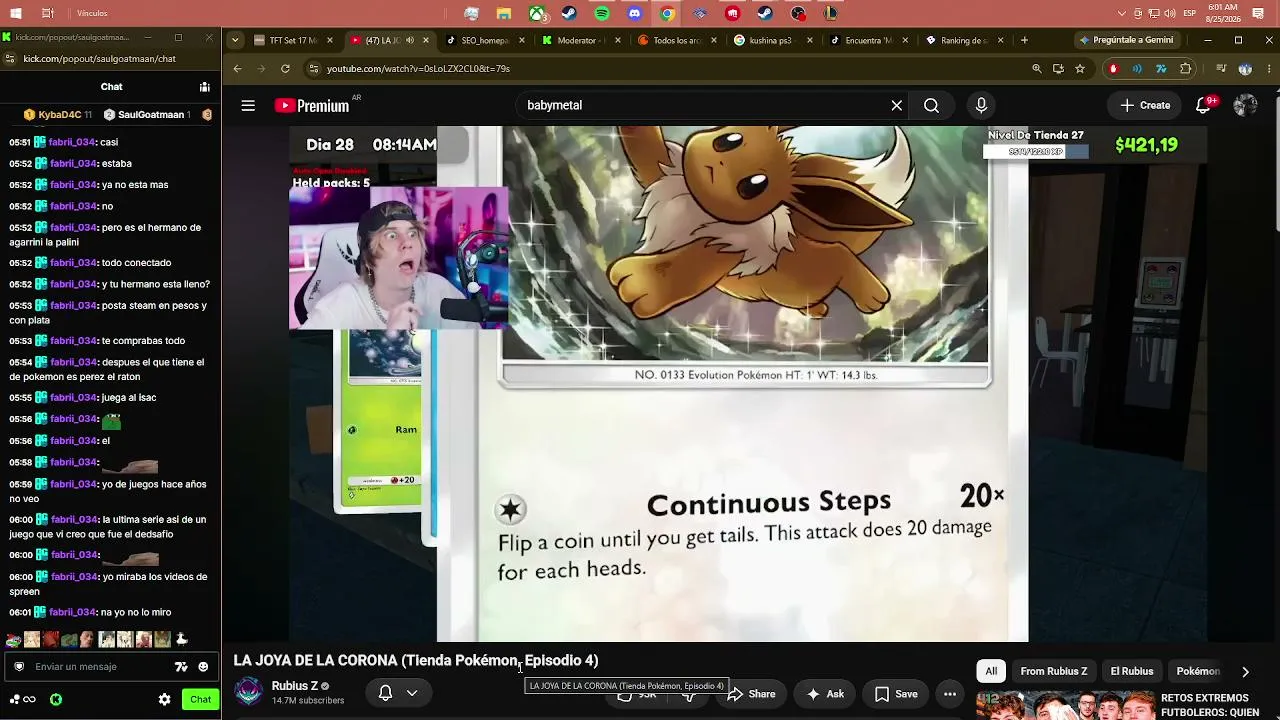Image resolution: width=1280 pixels, height=720 pixels.
Task: Open the Chrome three-dot menu
Action: (1269, 69)
